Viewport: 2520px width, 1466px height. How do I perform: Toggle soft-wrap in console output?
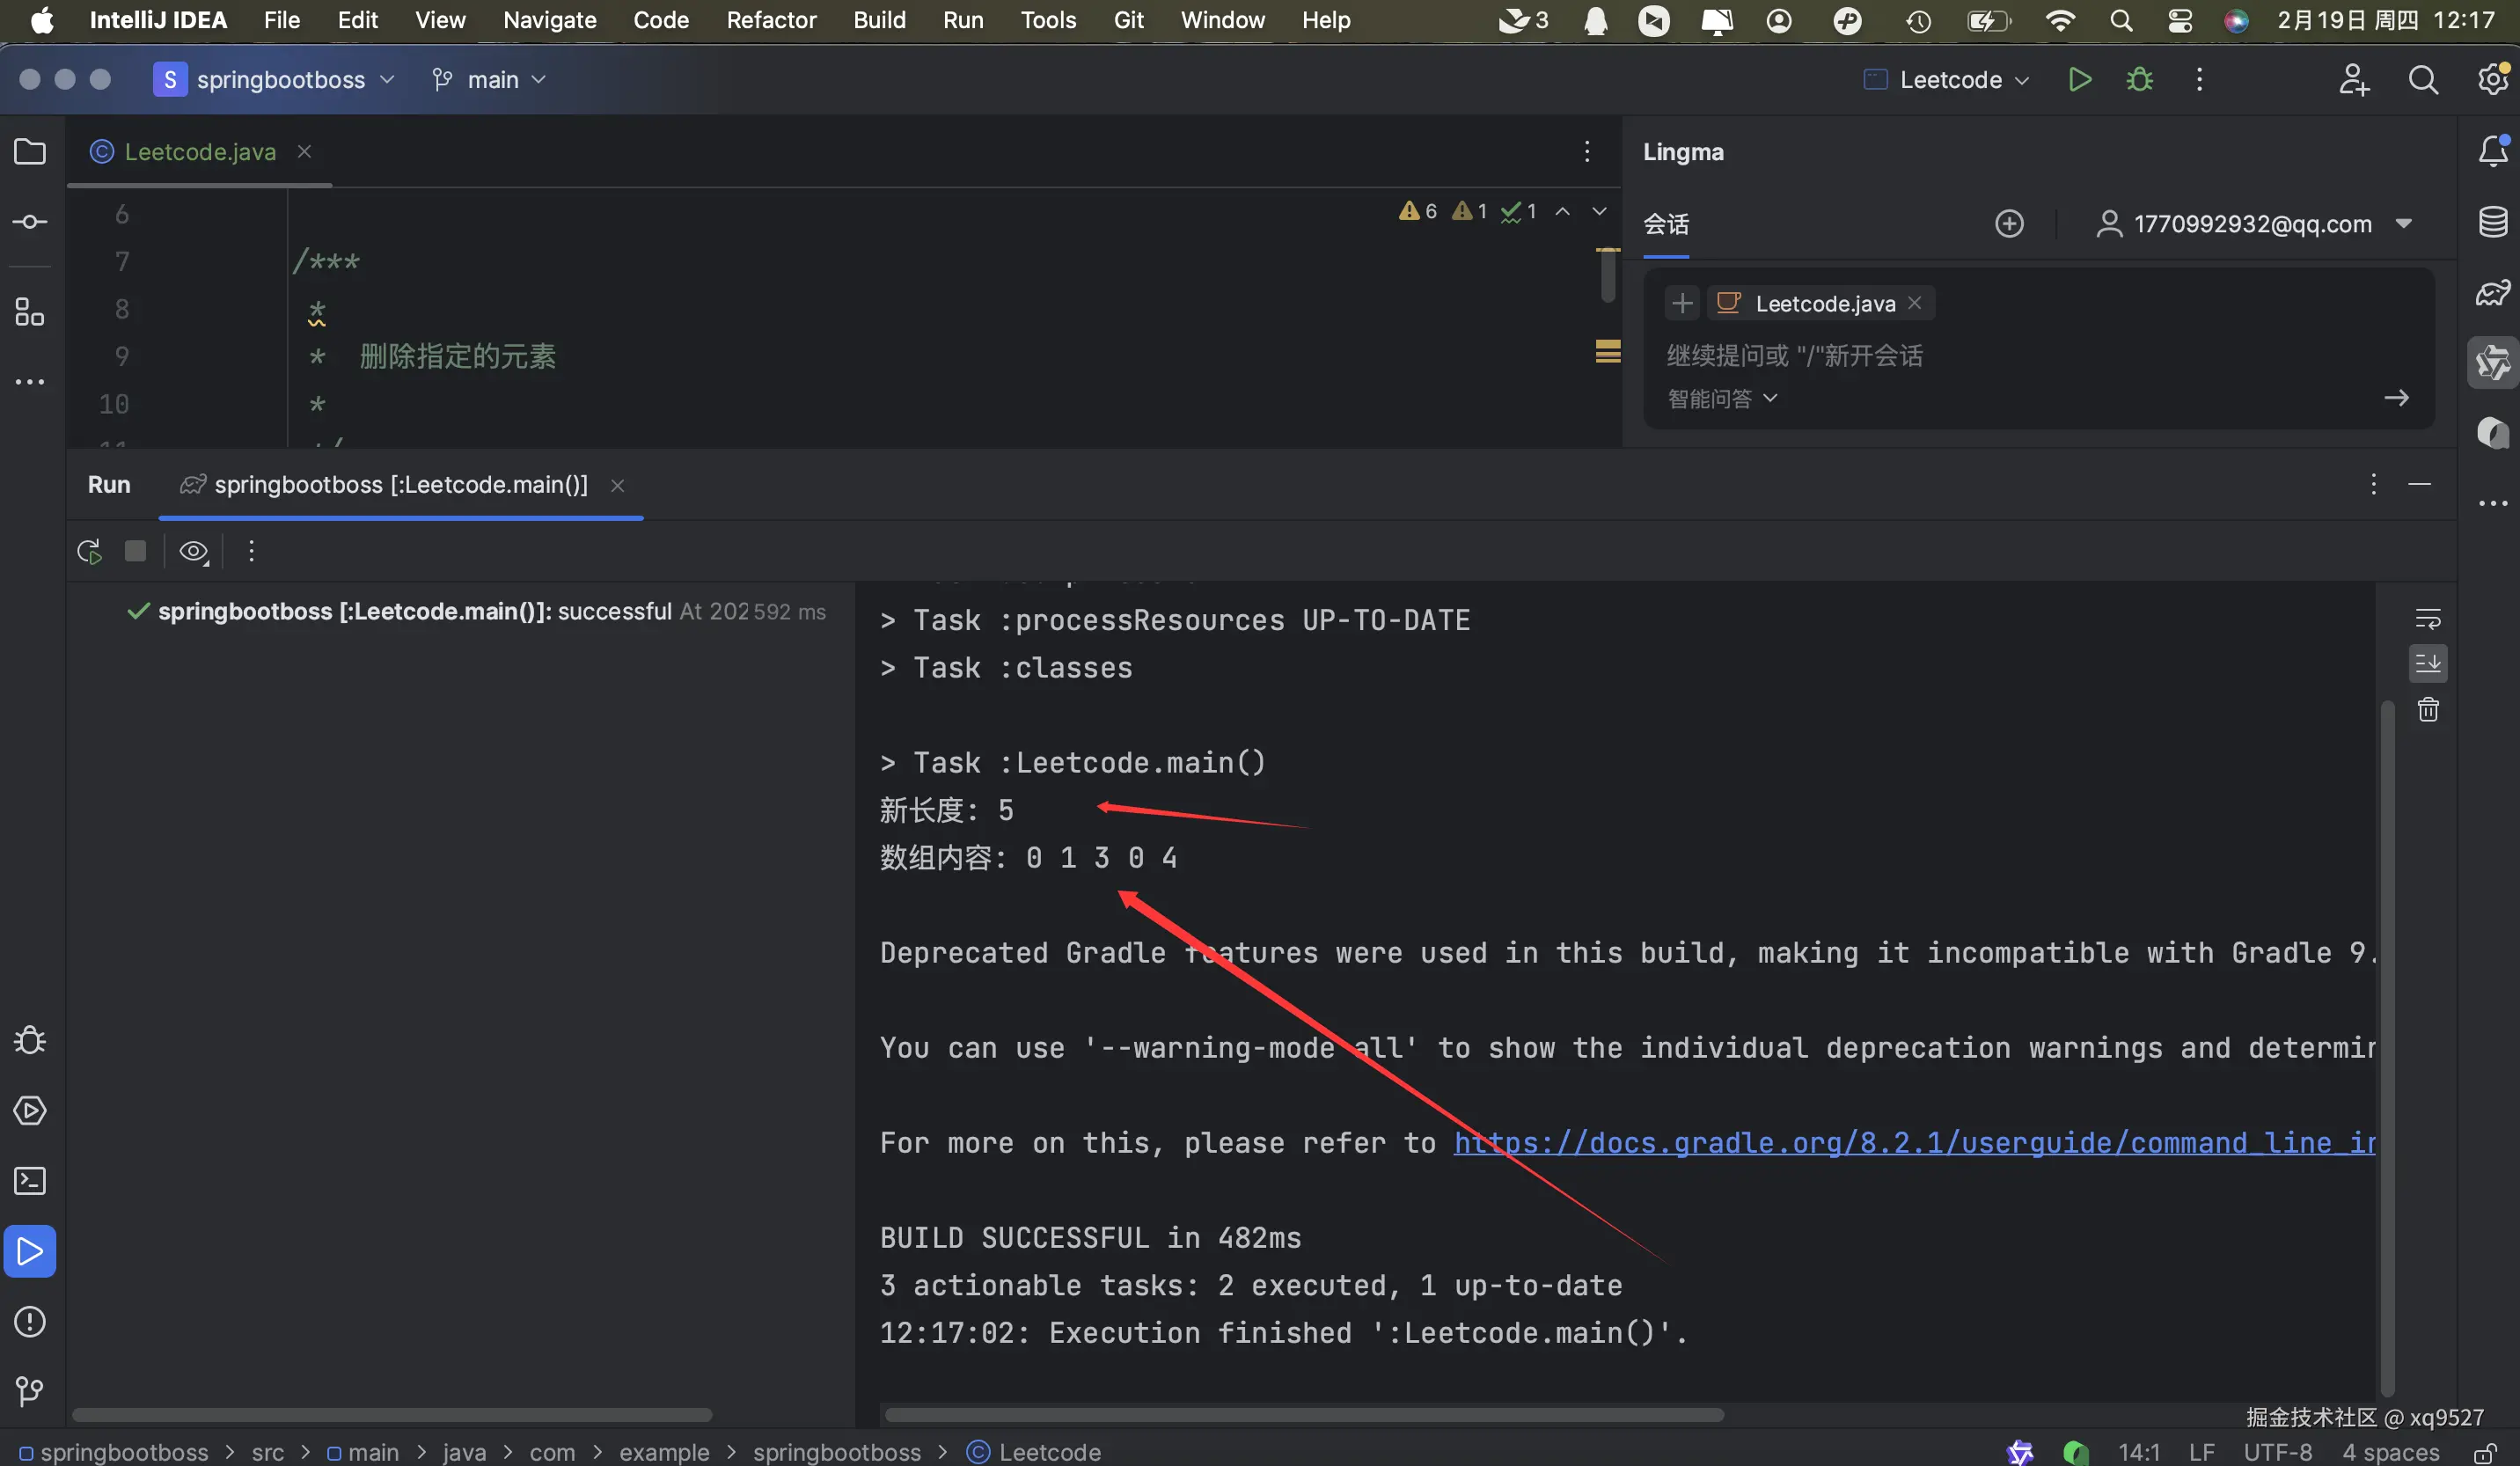[2428, 619]
